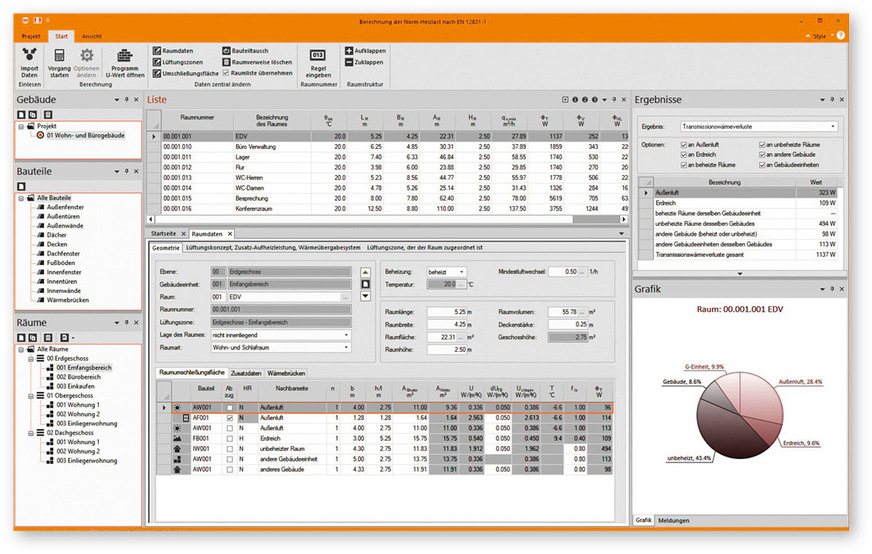Open the Ergebnis dropdown Transmissionswärmeverluste
Image resolution: width=872 pixels, height=554 pixels.
833,128
